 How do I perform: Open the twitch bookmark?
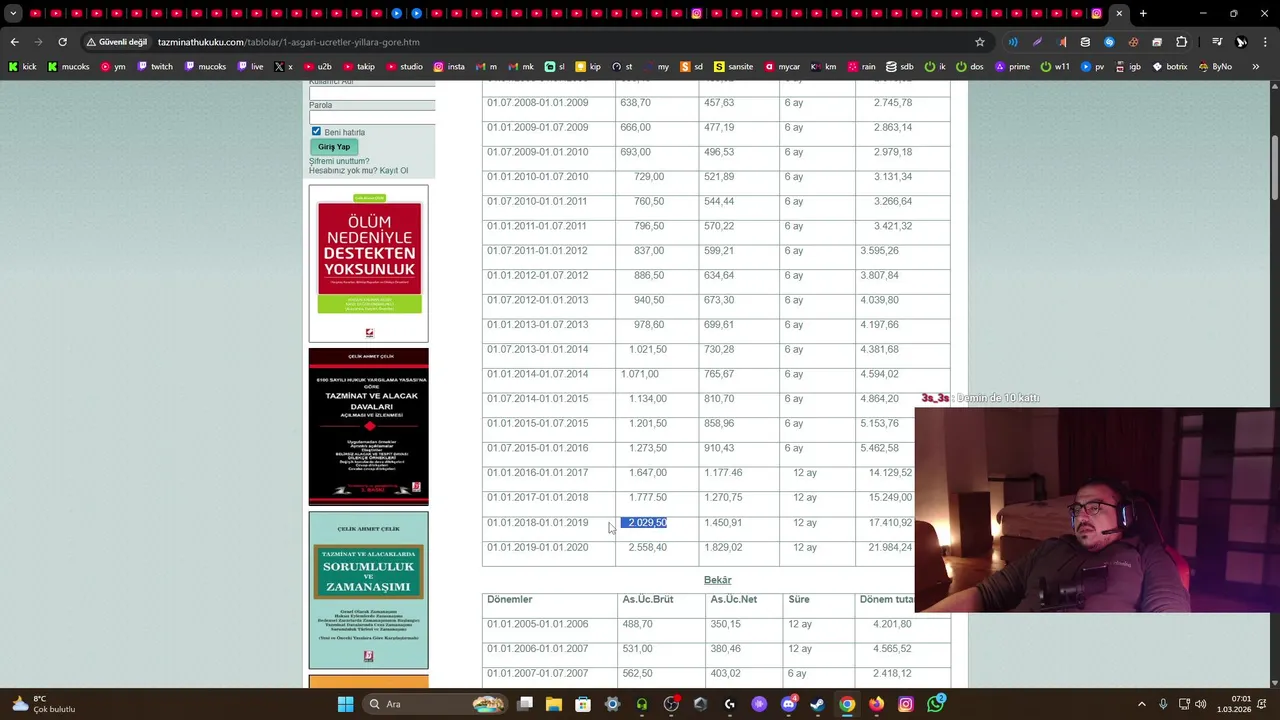click(x=155, y=67)
